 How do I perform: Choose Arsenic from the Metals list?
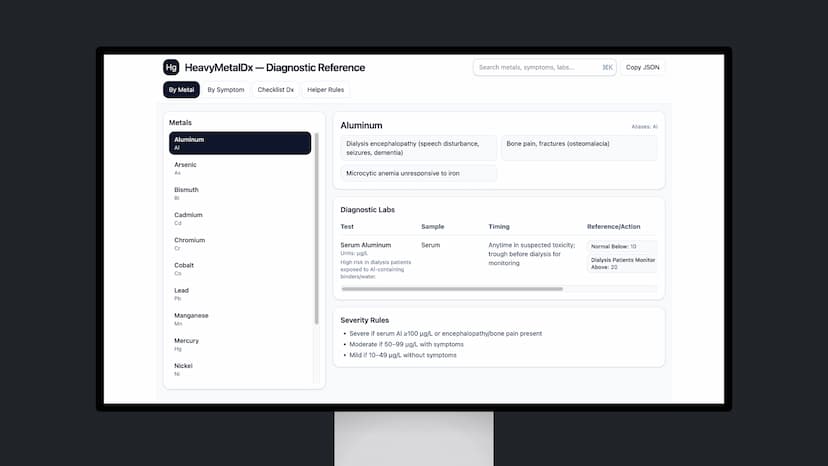pos(240,168)
